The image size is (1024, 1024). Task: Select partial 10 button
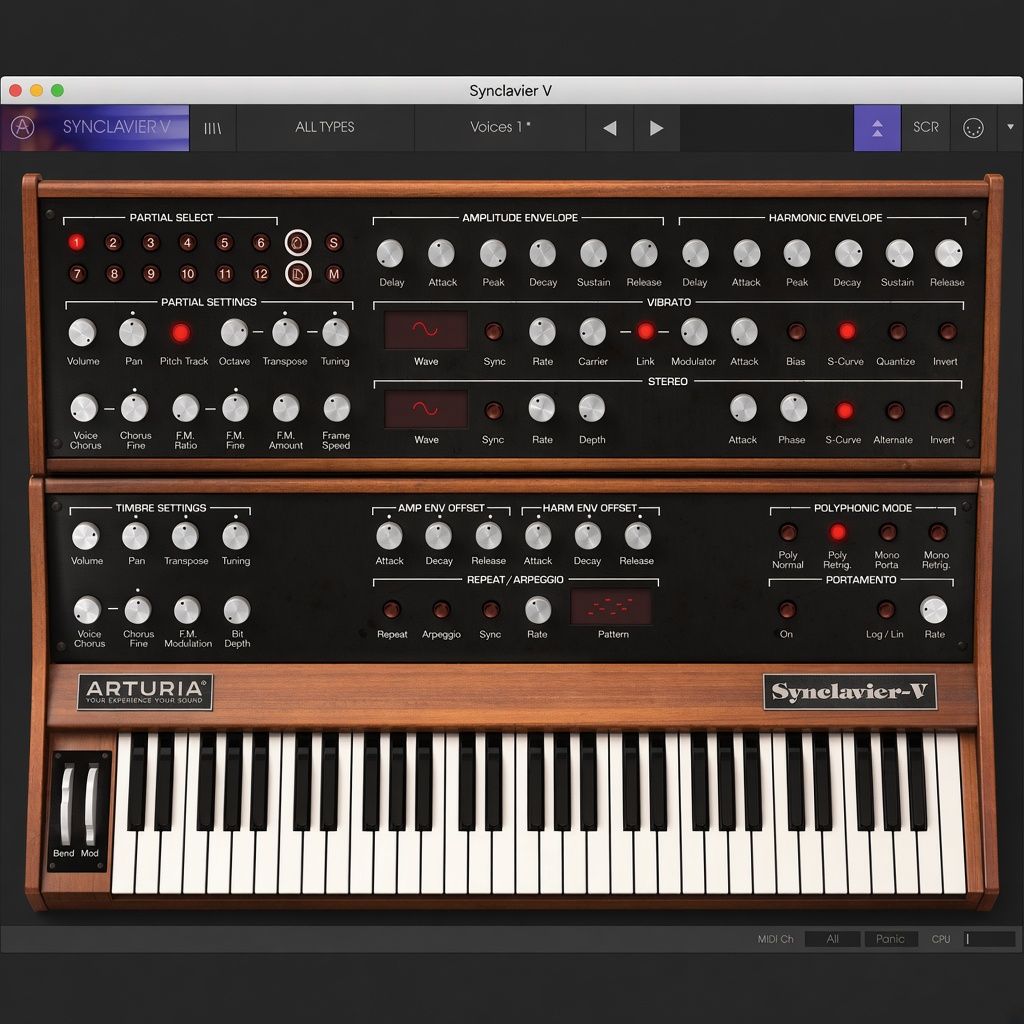(187, 274)
